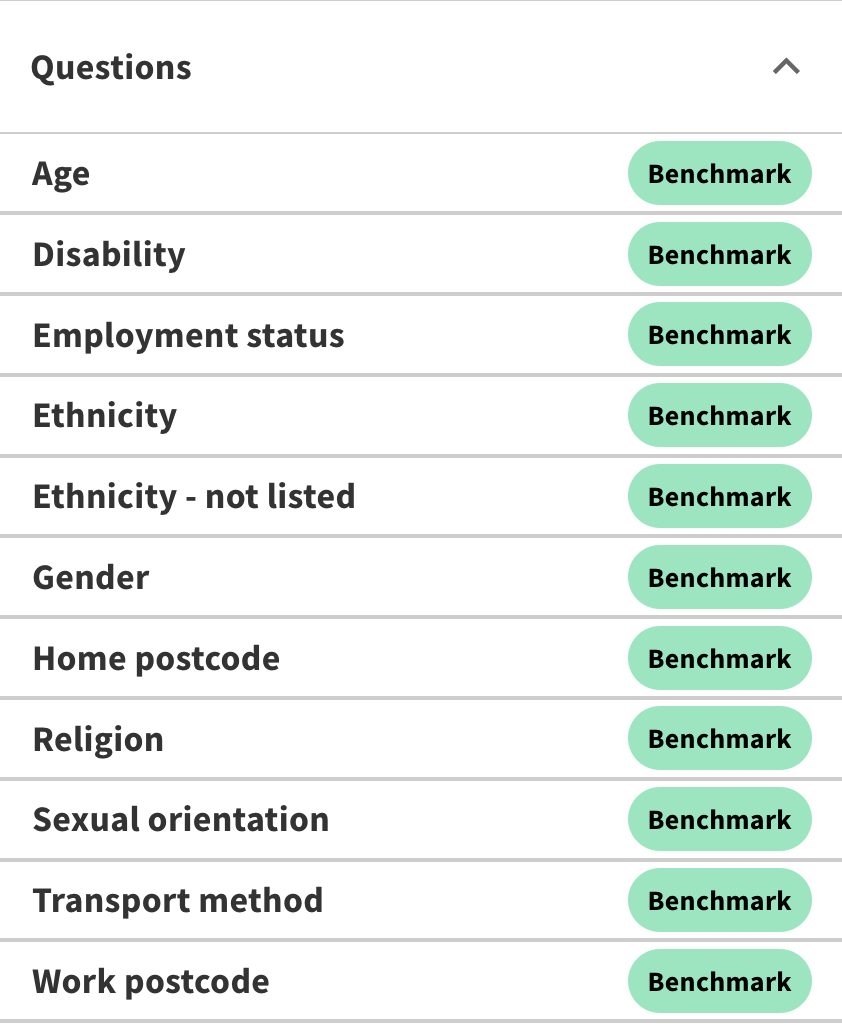Collapse the Questions section chevron
842x1030 pixels.
click(786, 68)
